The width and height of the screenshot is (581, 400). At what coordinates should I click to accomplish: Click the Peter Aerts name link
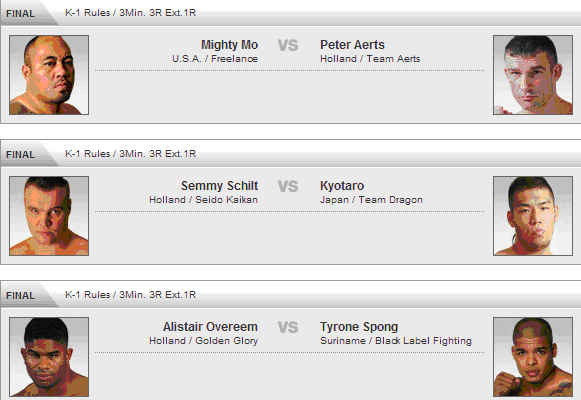[352, 45]
